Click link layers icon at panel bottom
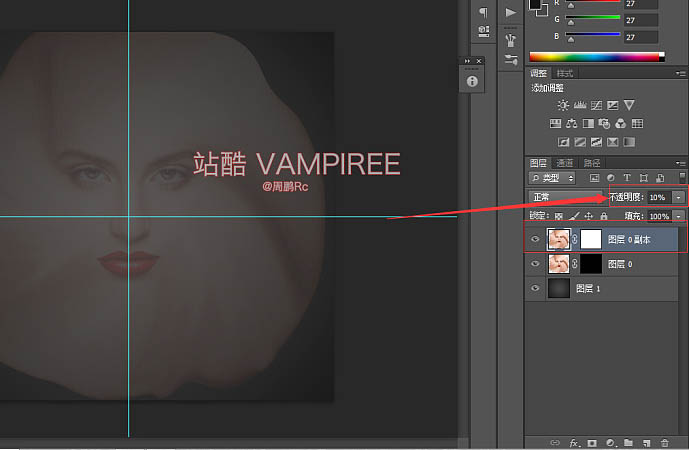 pos(555,443)
